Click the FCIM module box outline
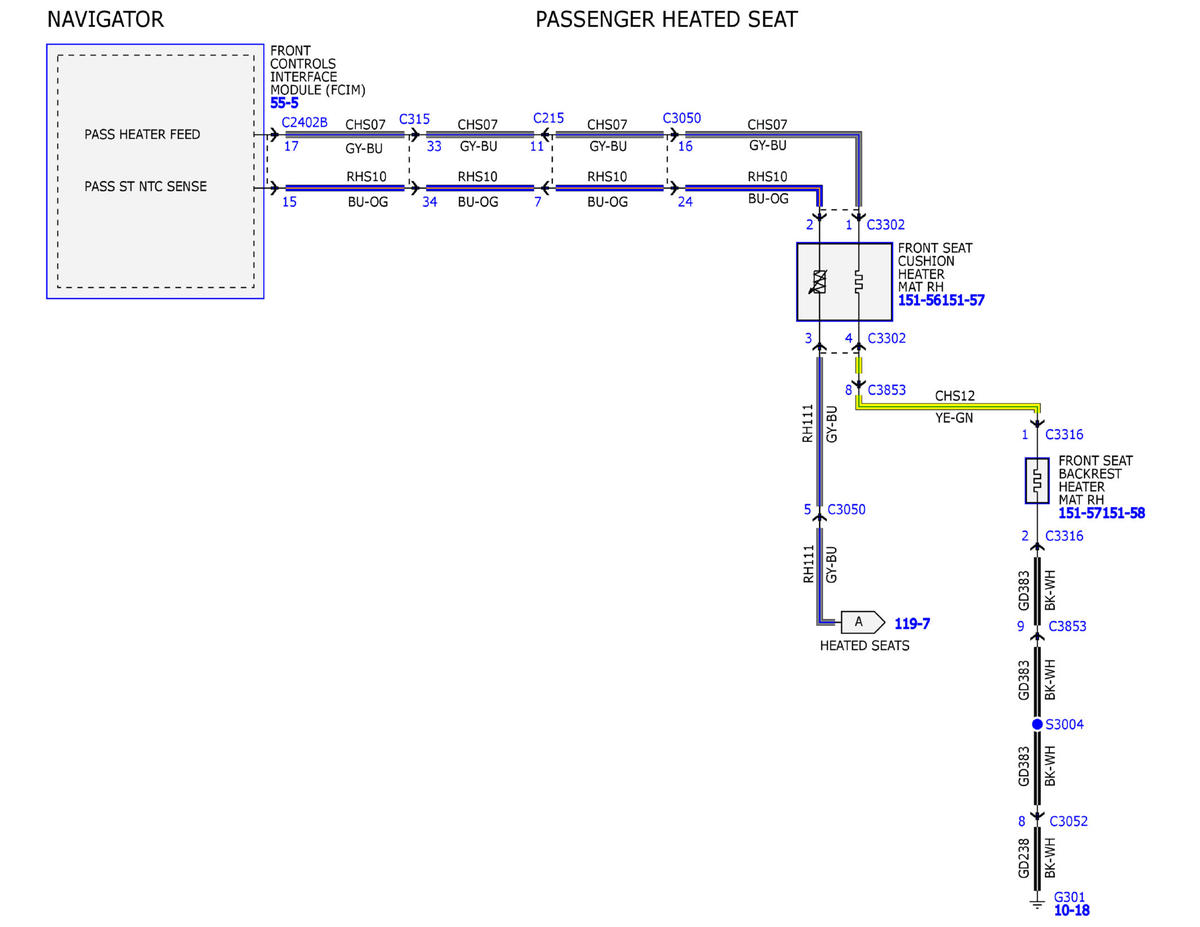 click(x=155, y=171)
